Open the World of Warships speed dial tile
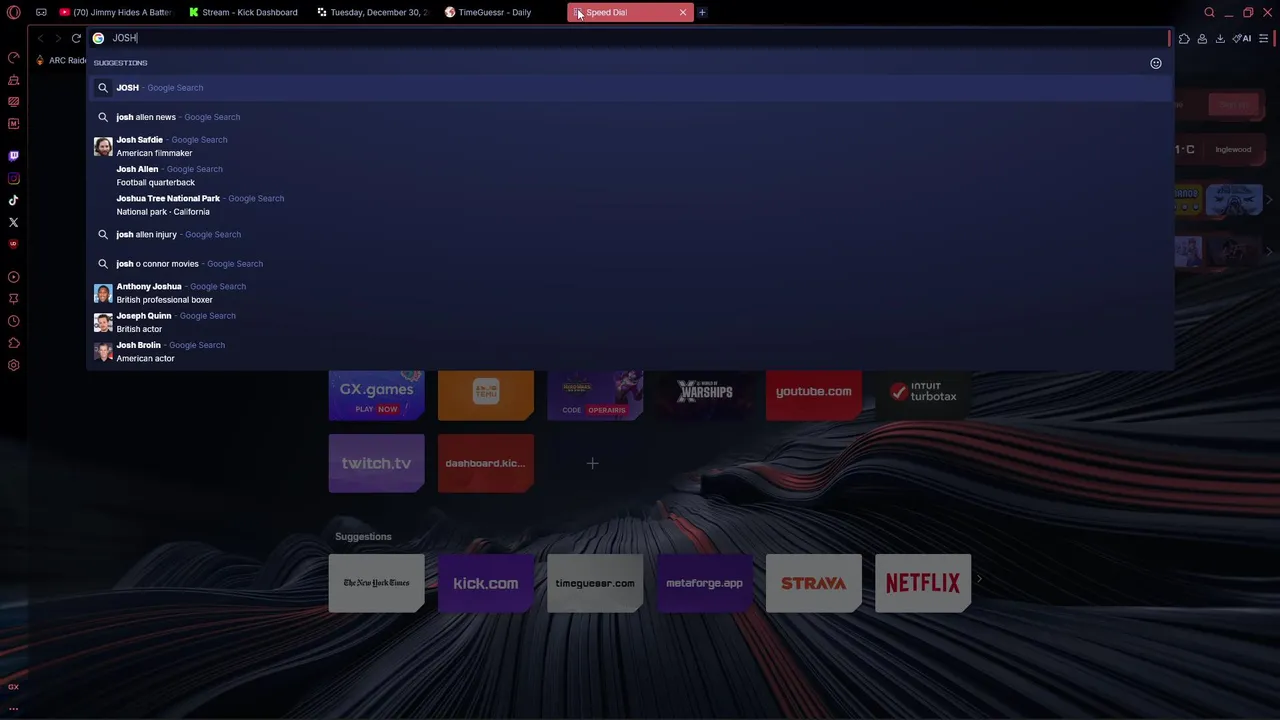 tap(705, 395)
